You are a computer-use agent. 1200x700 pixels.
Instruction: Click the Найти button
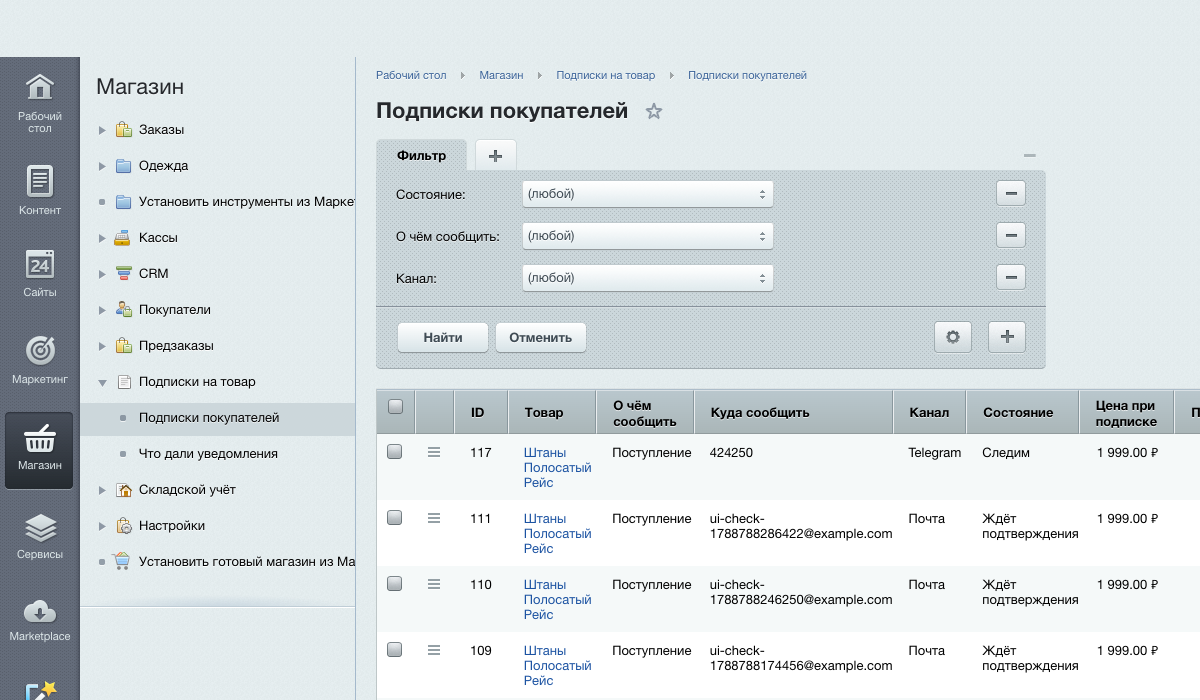pos(443,337)
